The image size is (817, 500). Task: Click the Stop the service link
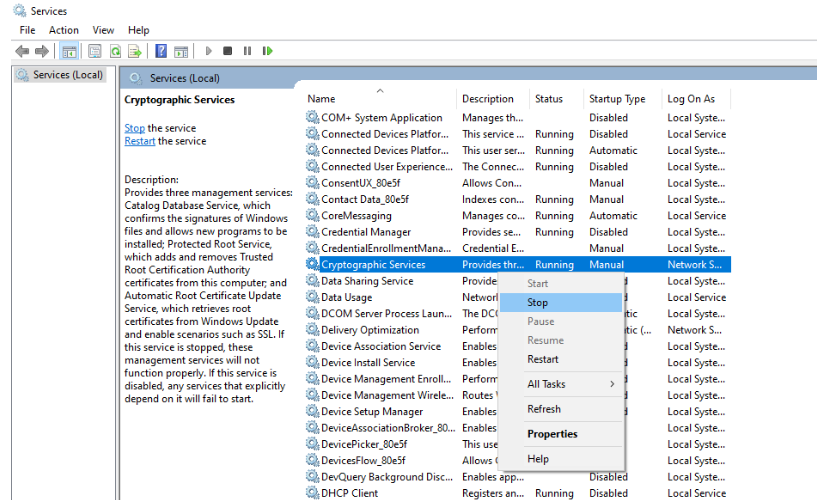pos(134,128)
